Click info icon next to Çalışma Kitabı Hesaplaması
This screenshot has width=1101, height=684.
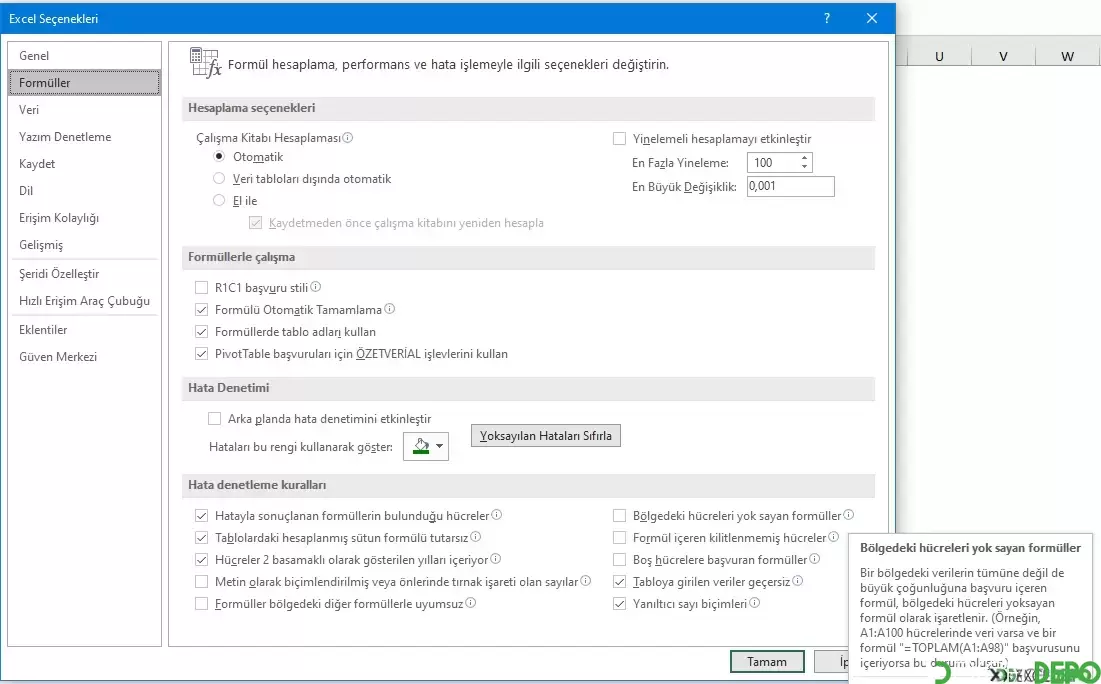point(348,138)
